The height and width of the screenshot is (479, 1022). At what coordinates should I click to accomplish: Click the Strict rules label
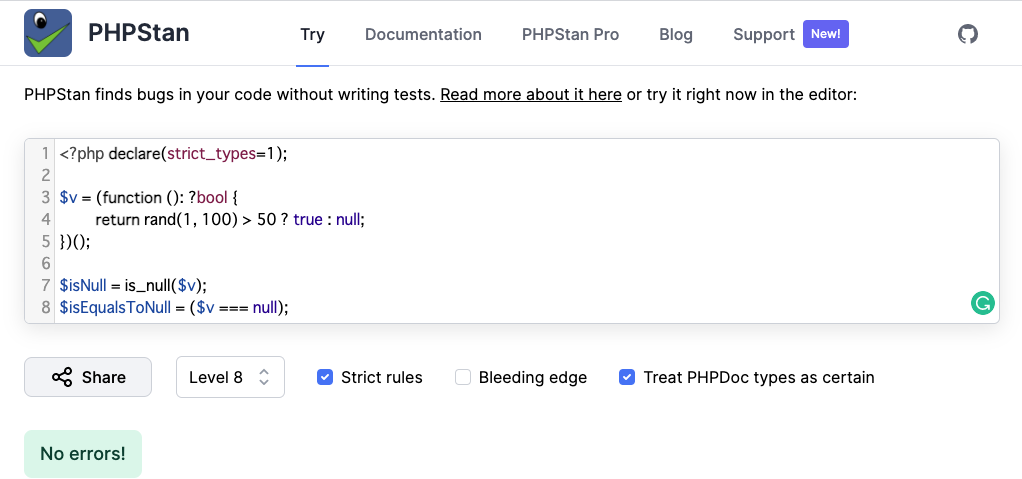click(382, 377)
